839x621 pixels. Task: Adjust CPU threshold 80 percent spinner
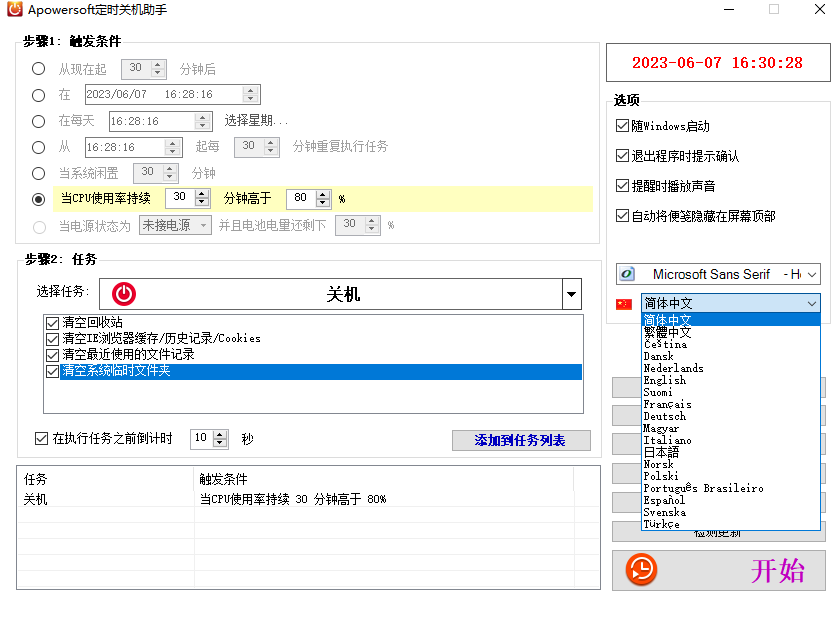pyautogui.click(x=323, y=199)
